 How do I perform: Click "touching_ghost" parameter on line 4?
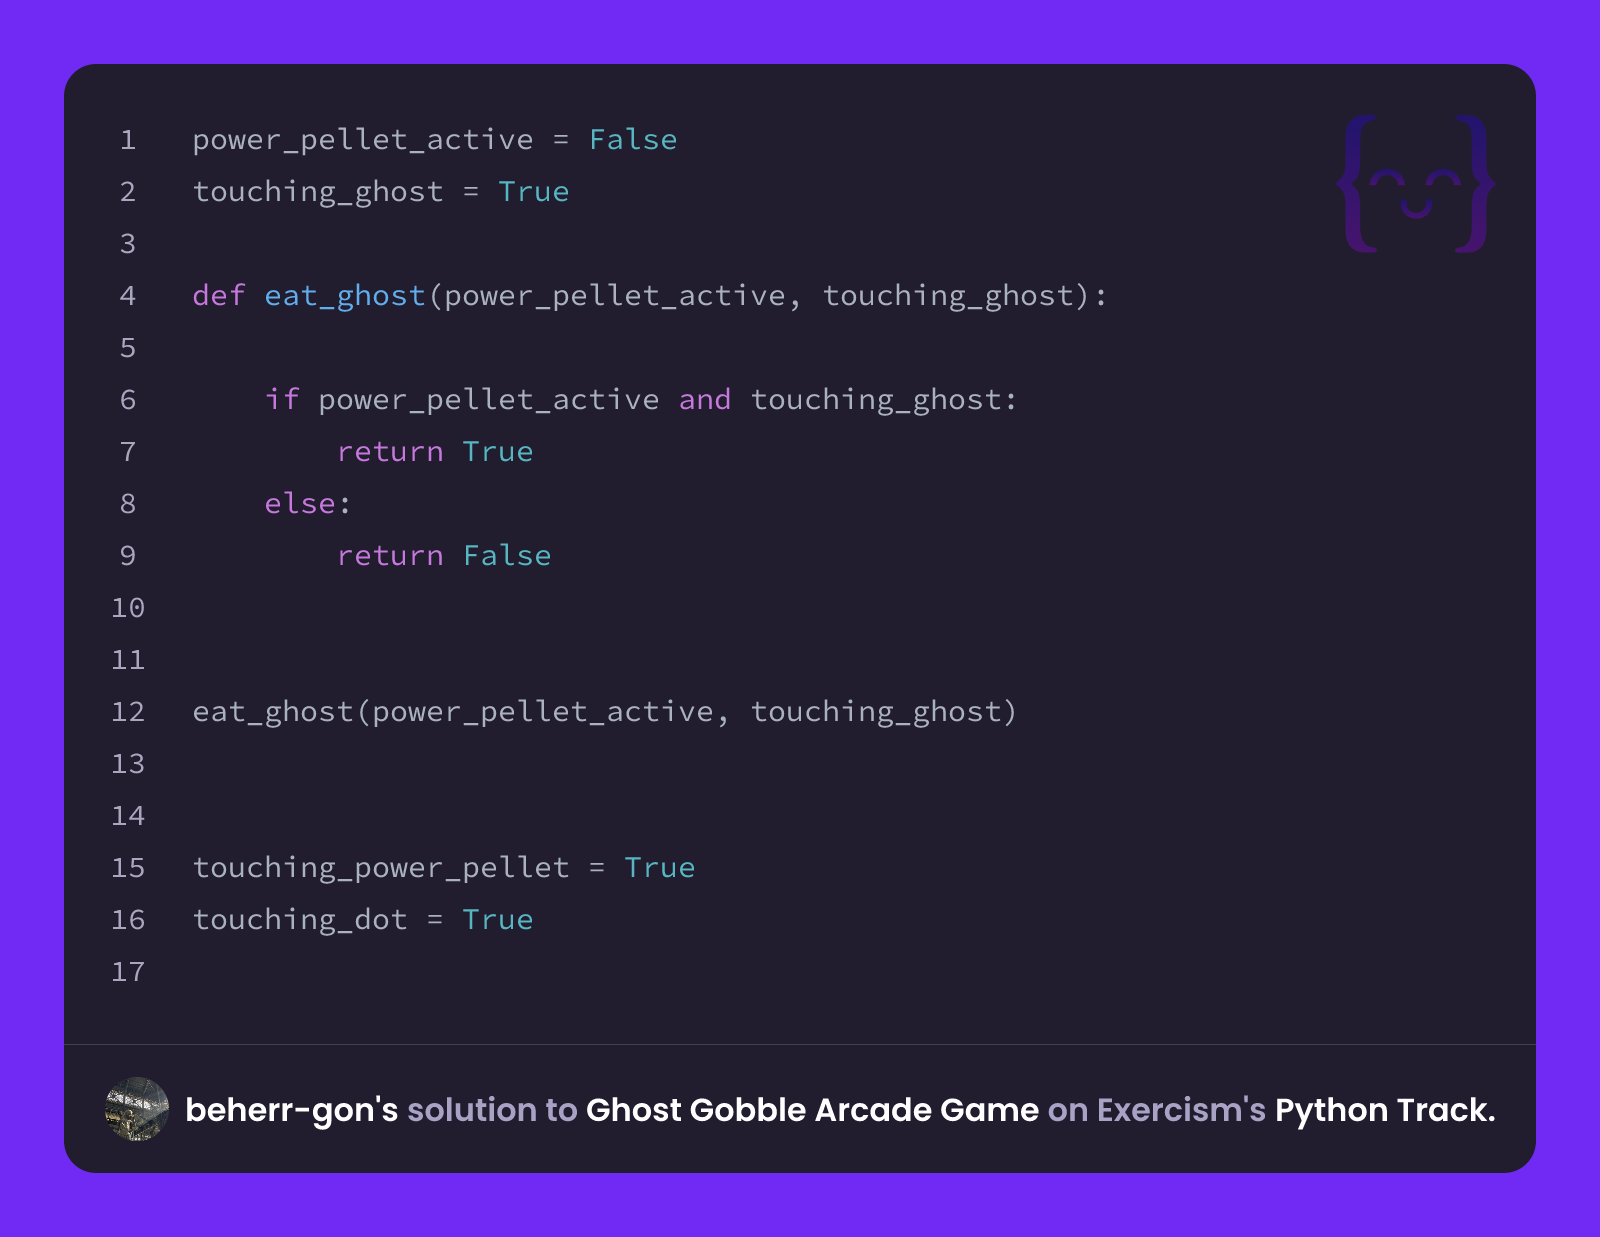click(x=948, y=296)
